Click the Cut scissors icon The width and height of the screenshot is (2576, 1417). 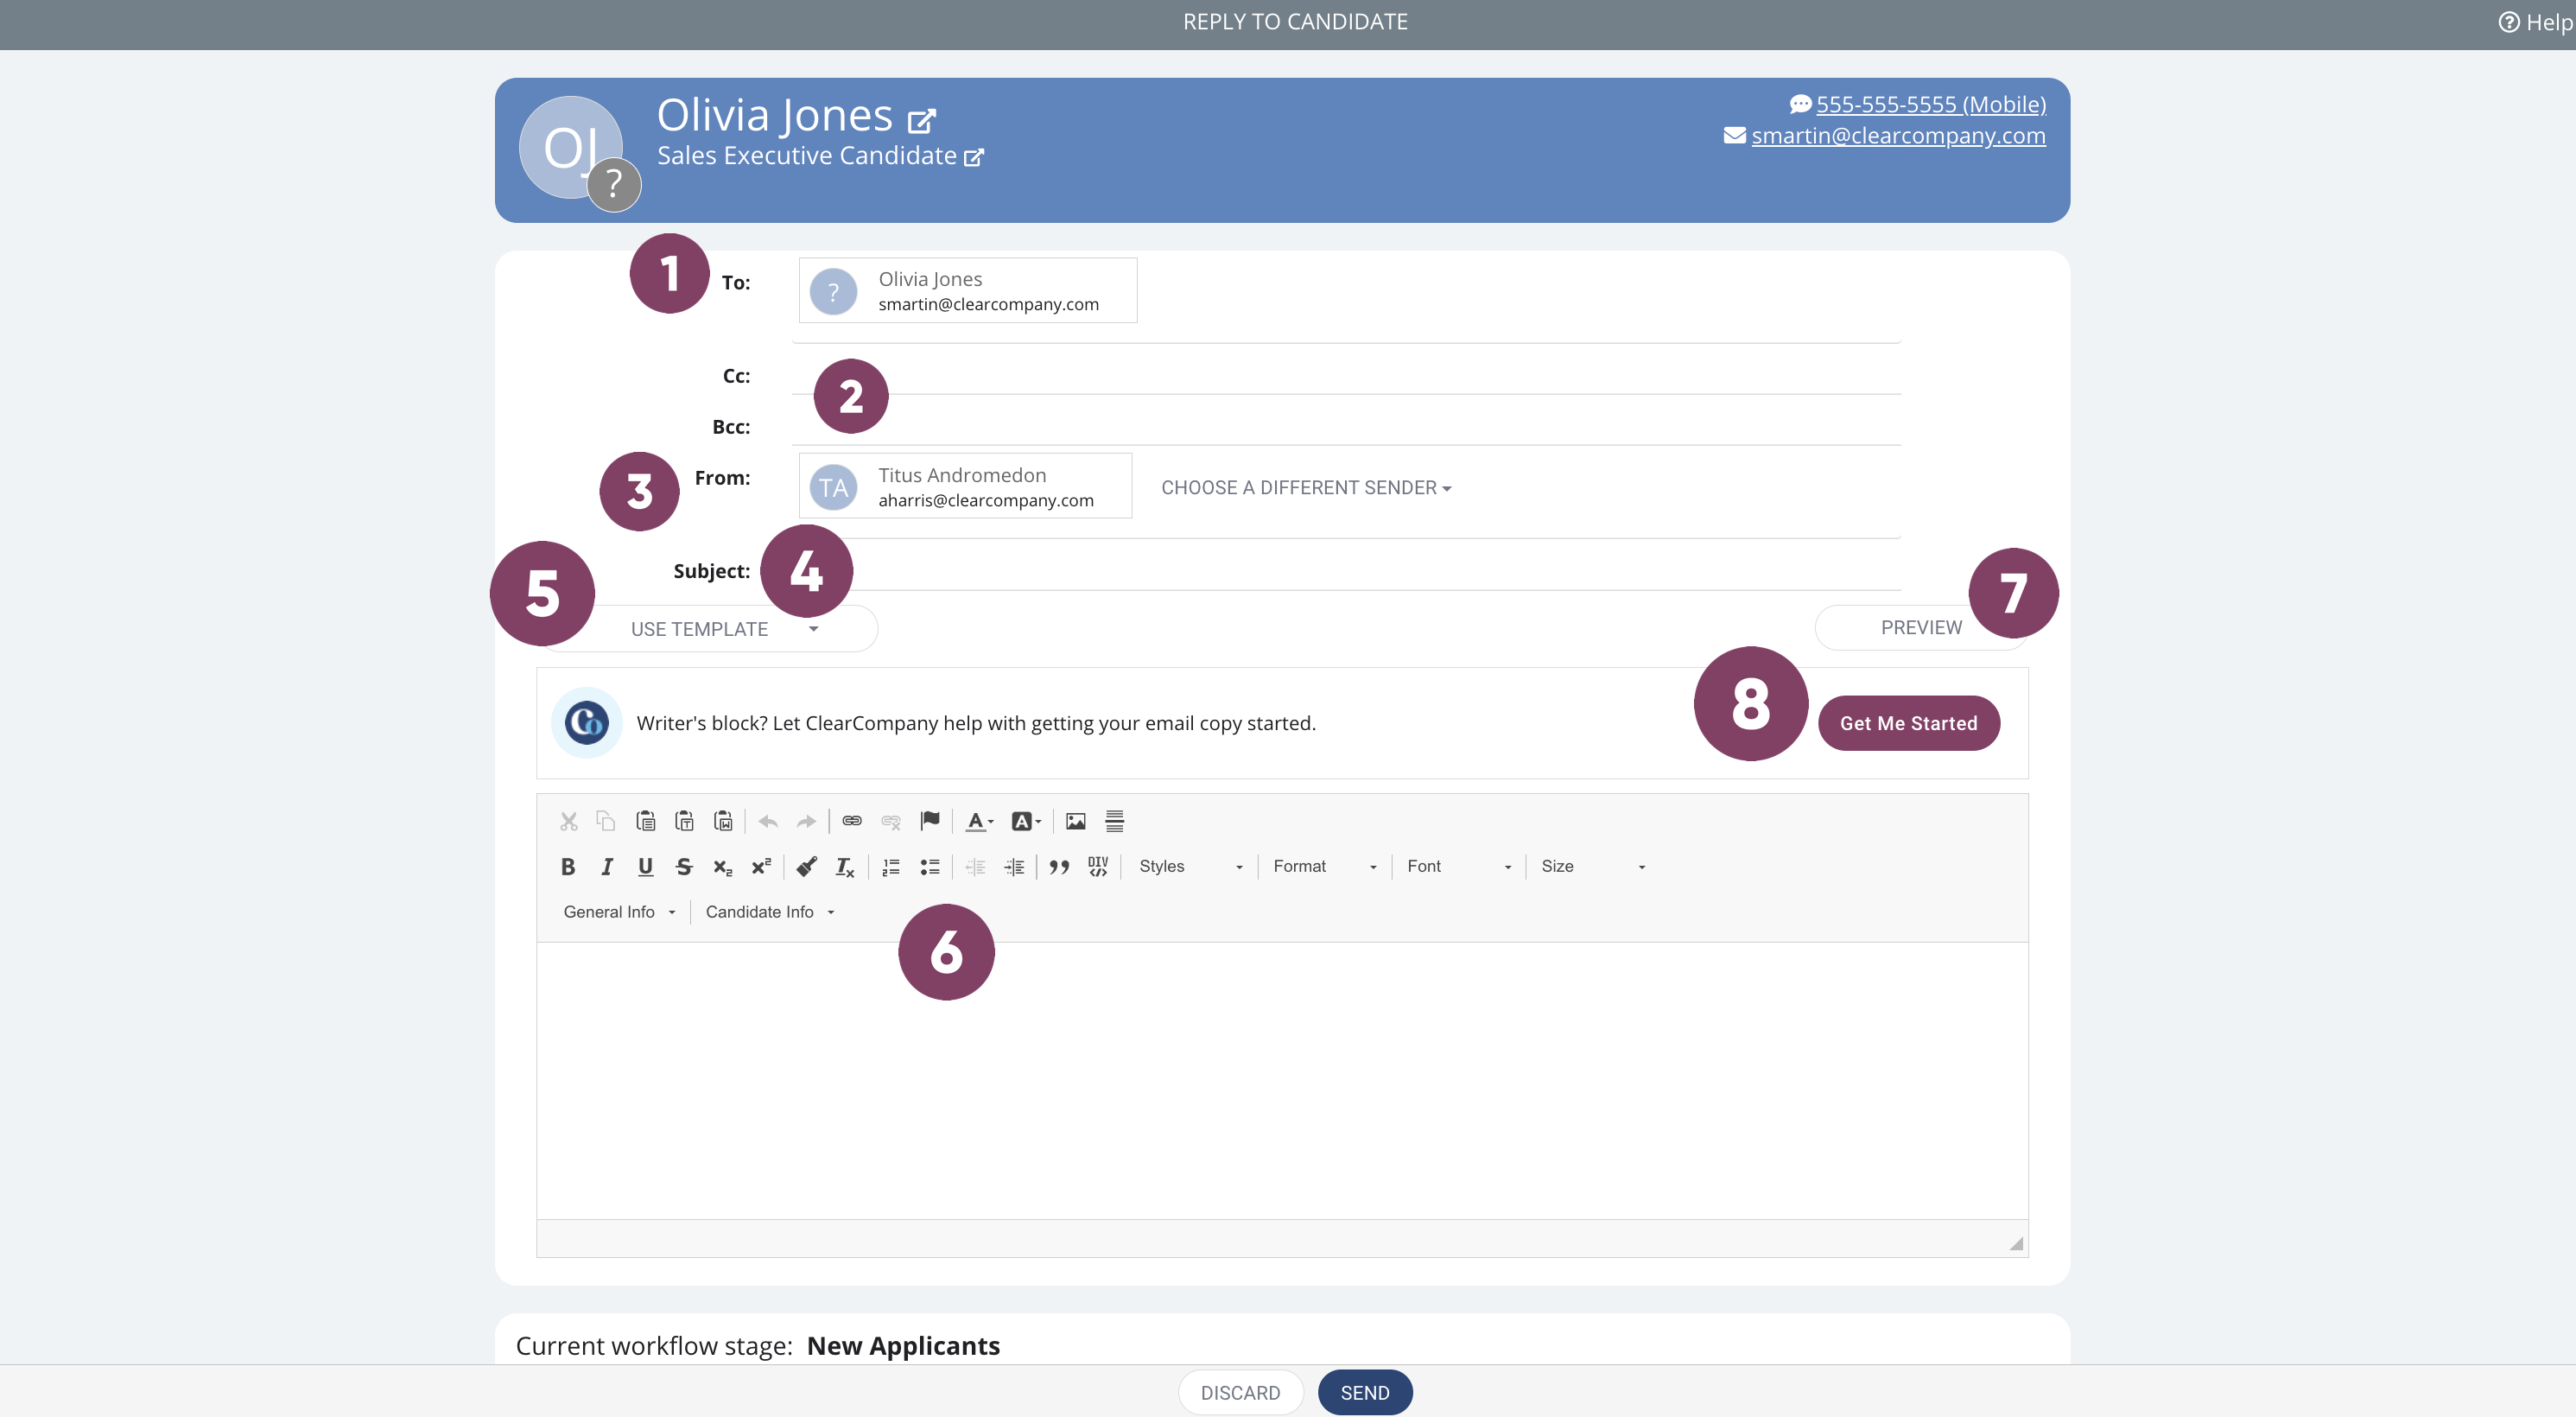coord(568,821)
